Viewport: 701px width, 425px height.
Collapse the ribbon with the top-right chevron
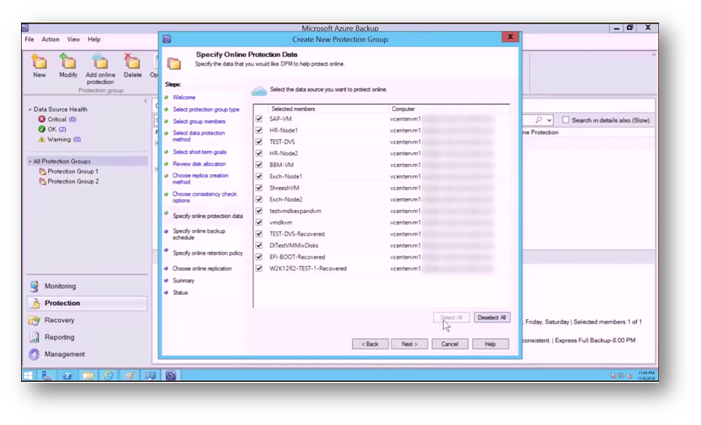[x=653, y=55]
